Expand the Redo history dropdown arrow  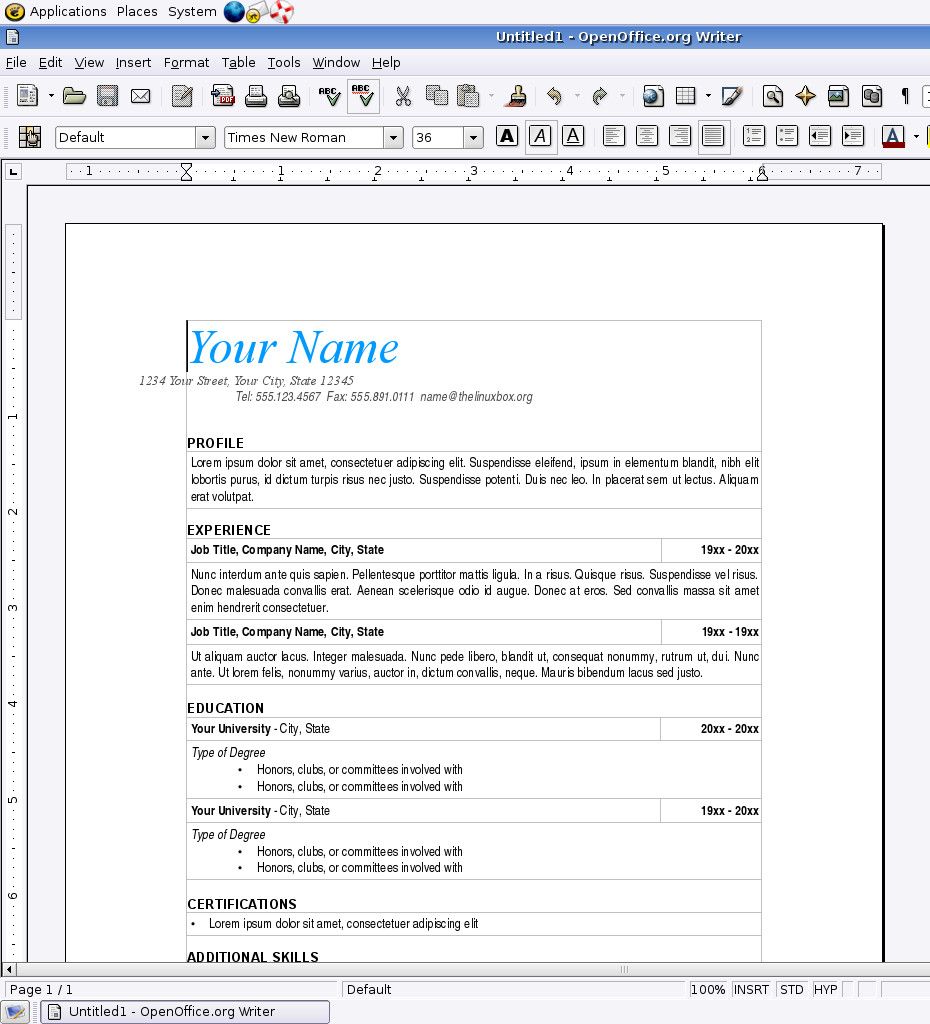click(x=622, y=97)
